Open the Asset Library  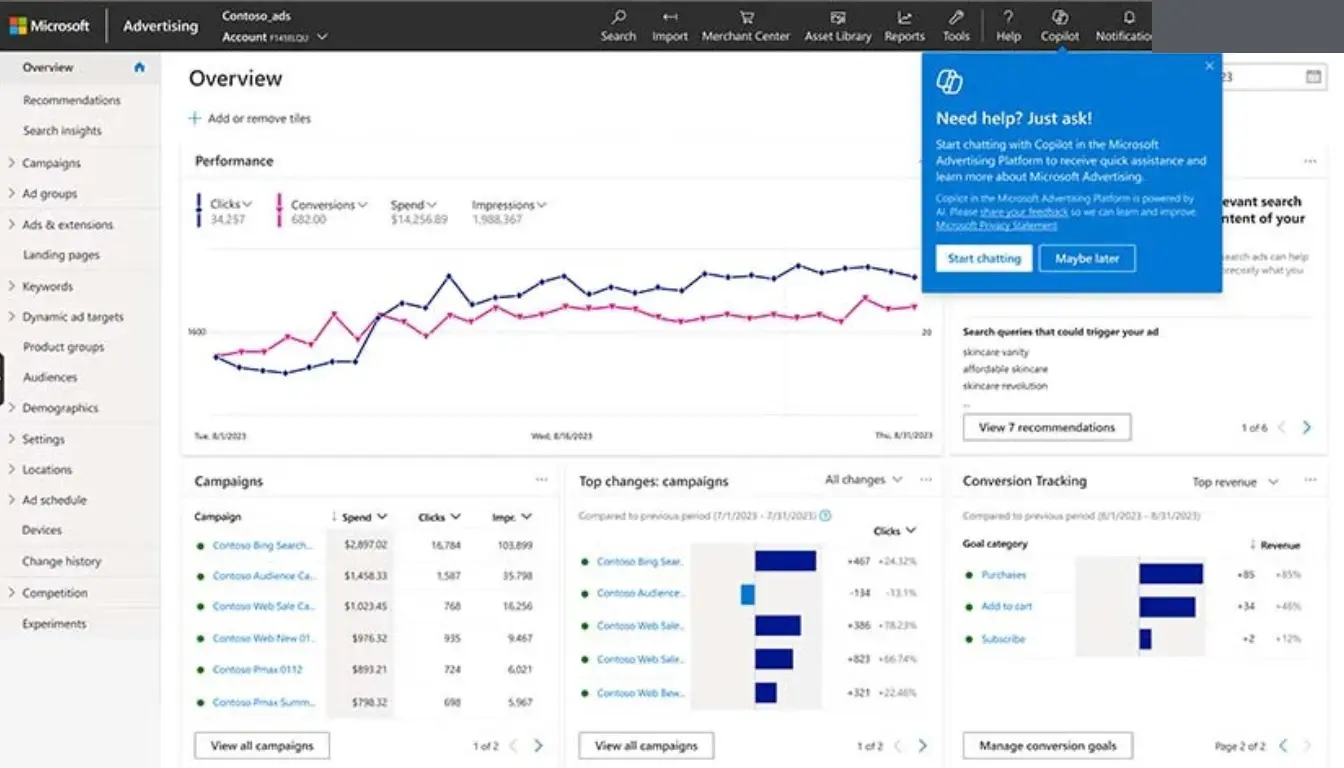(838, 25)
